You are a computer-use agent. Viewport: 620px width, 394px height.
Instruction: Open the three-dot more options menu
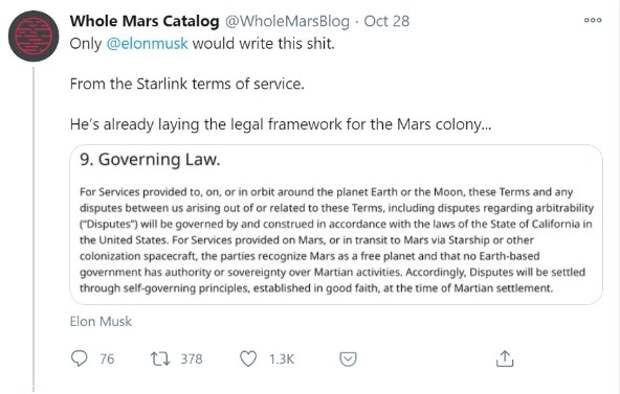click(x=593, y=20)
